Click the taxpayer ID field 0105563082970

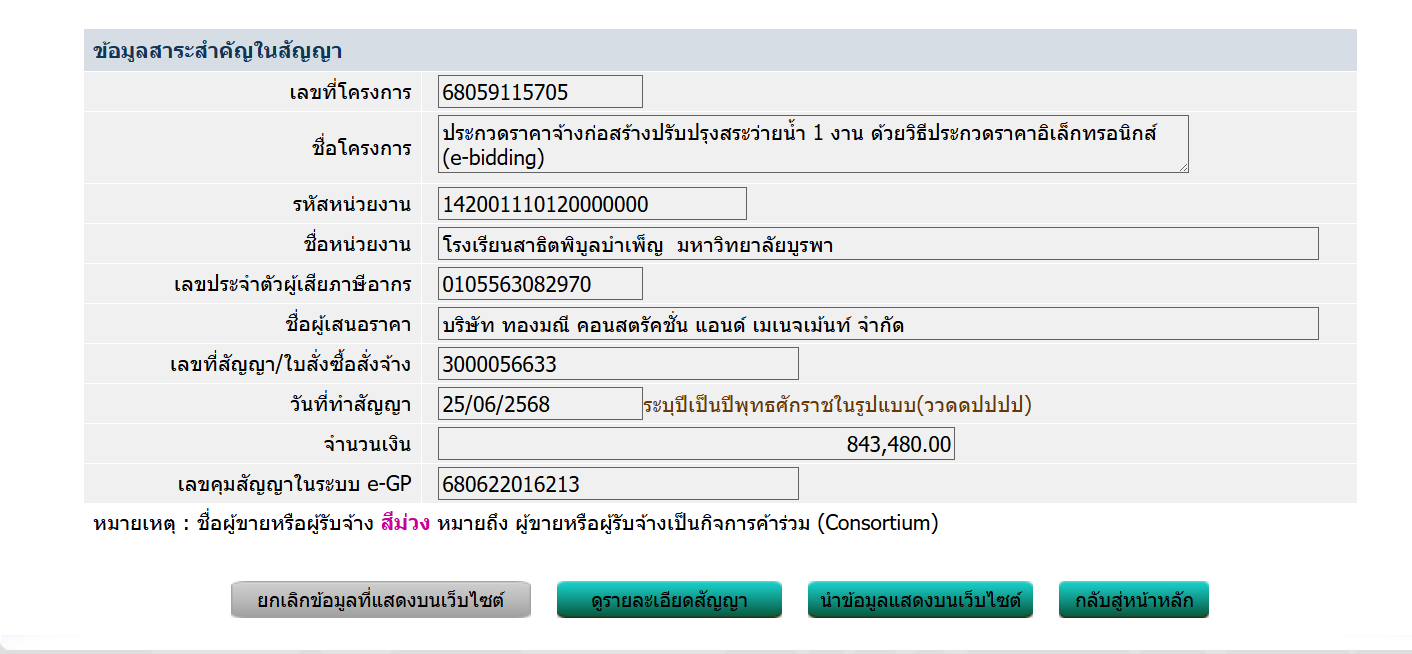coord(540,284)
